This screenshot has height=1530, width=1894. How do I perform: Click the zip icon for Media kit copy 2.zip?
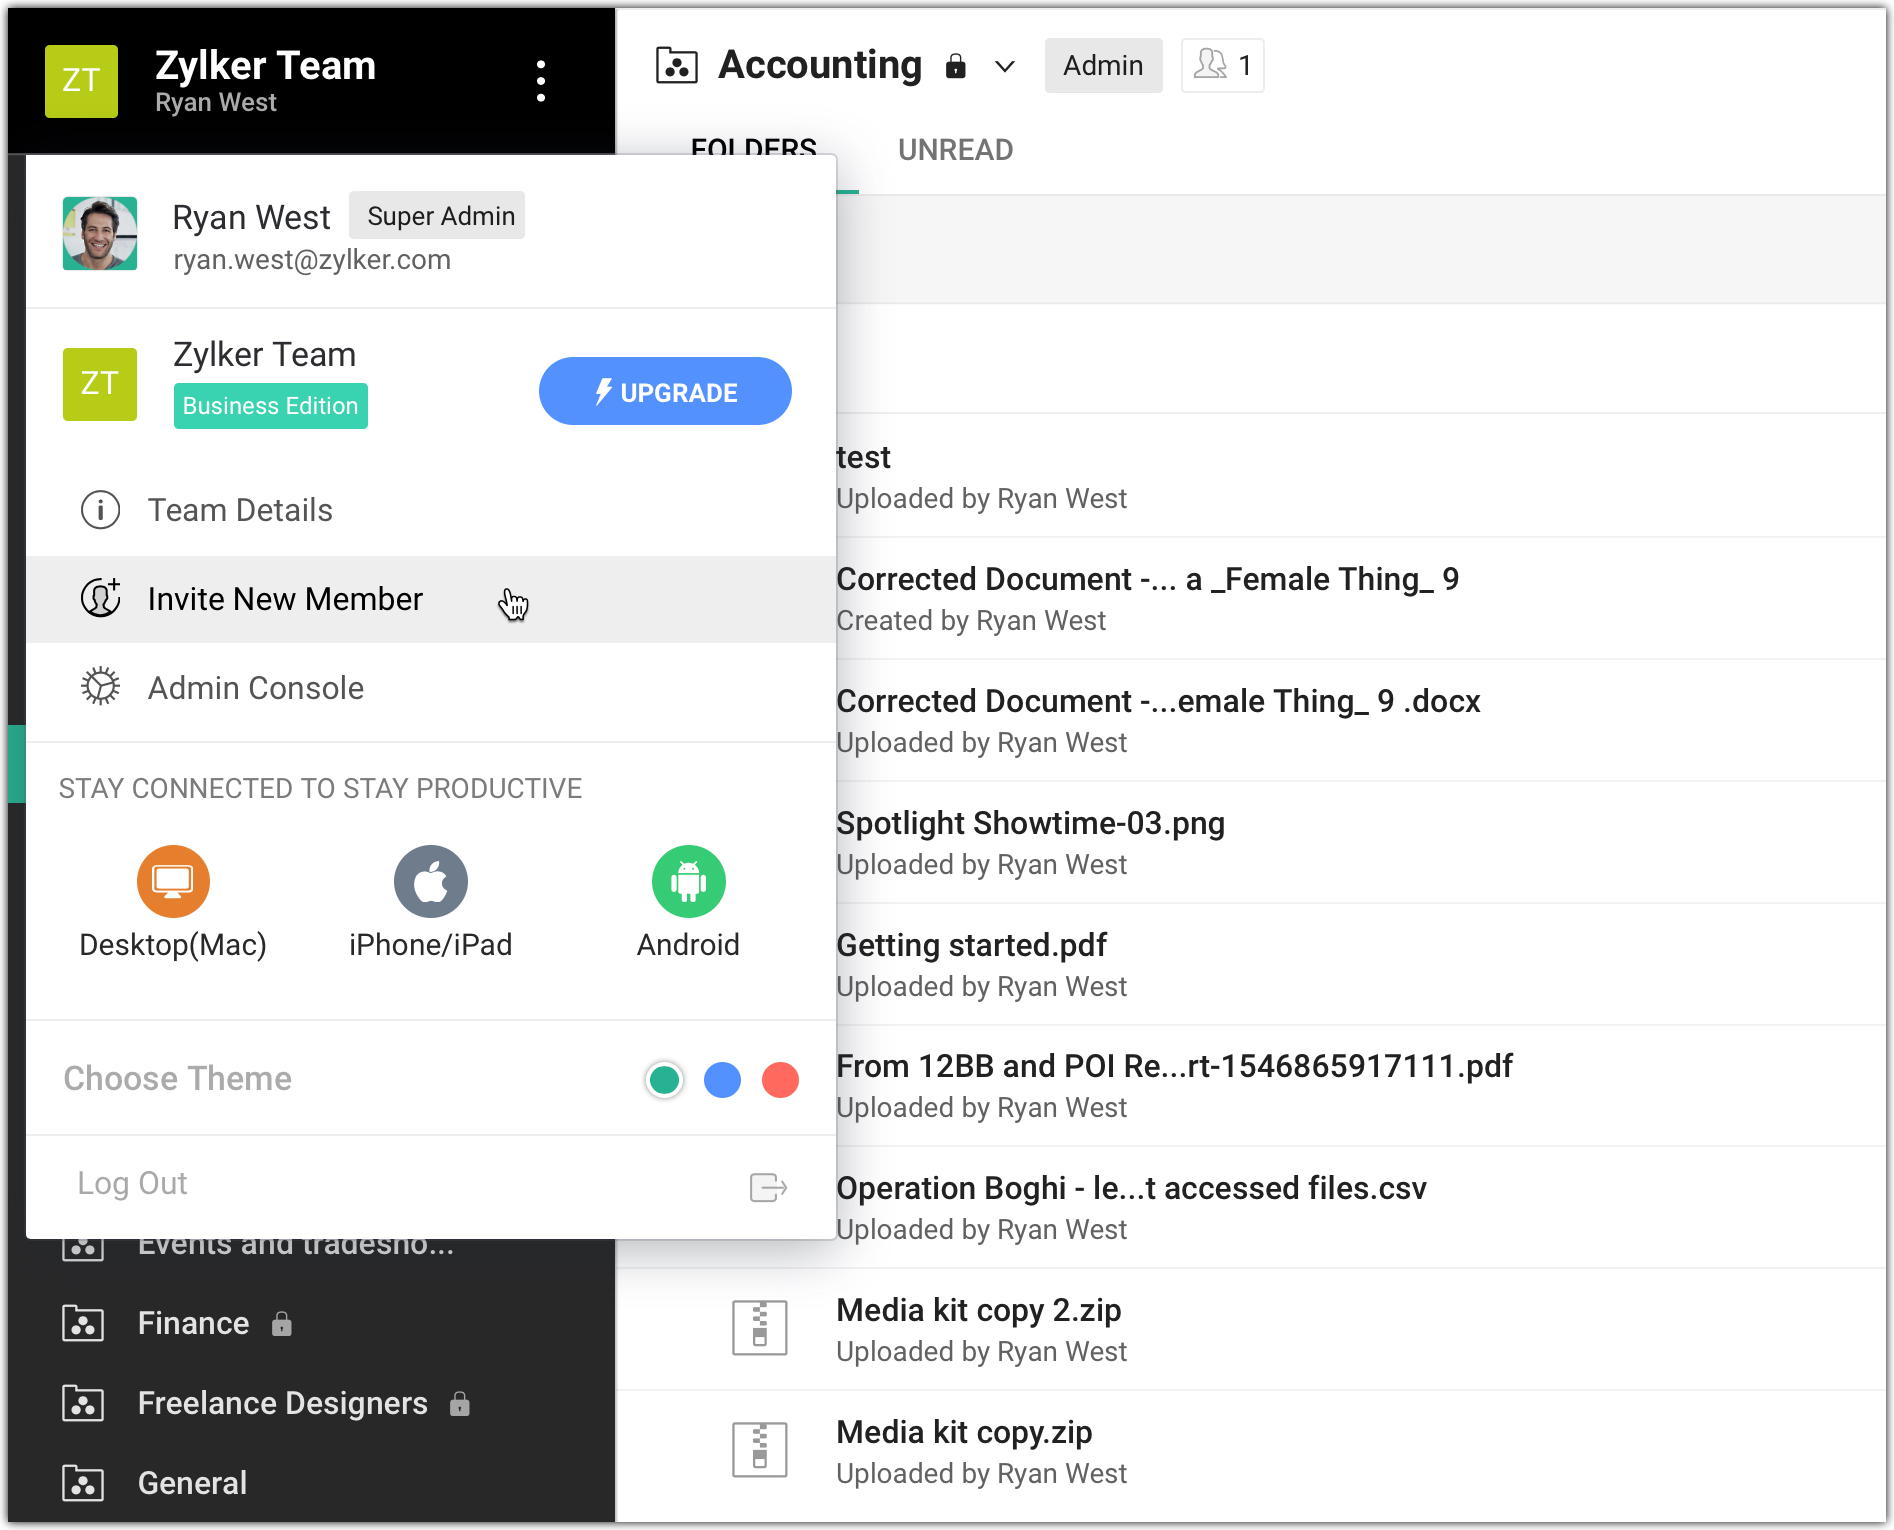760,1328
